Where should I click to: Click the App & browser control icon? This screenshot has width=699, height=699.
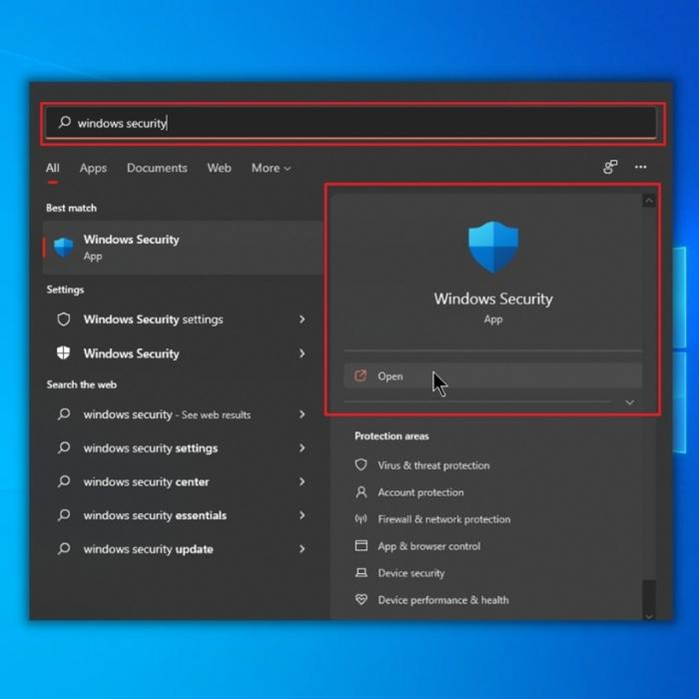(361, 546)
